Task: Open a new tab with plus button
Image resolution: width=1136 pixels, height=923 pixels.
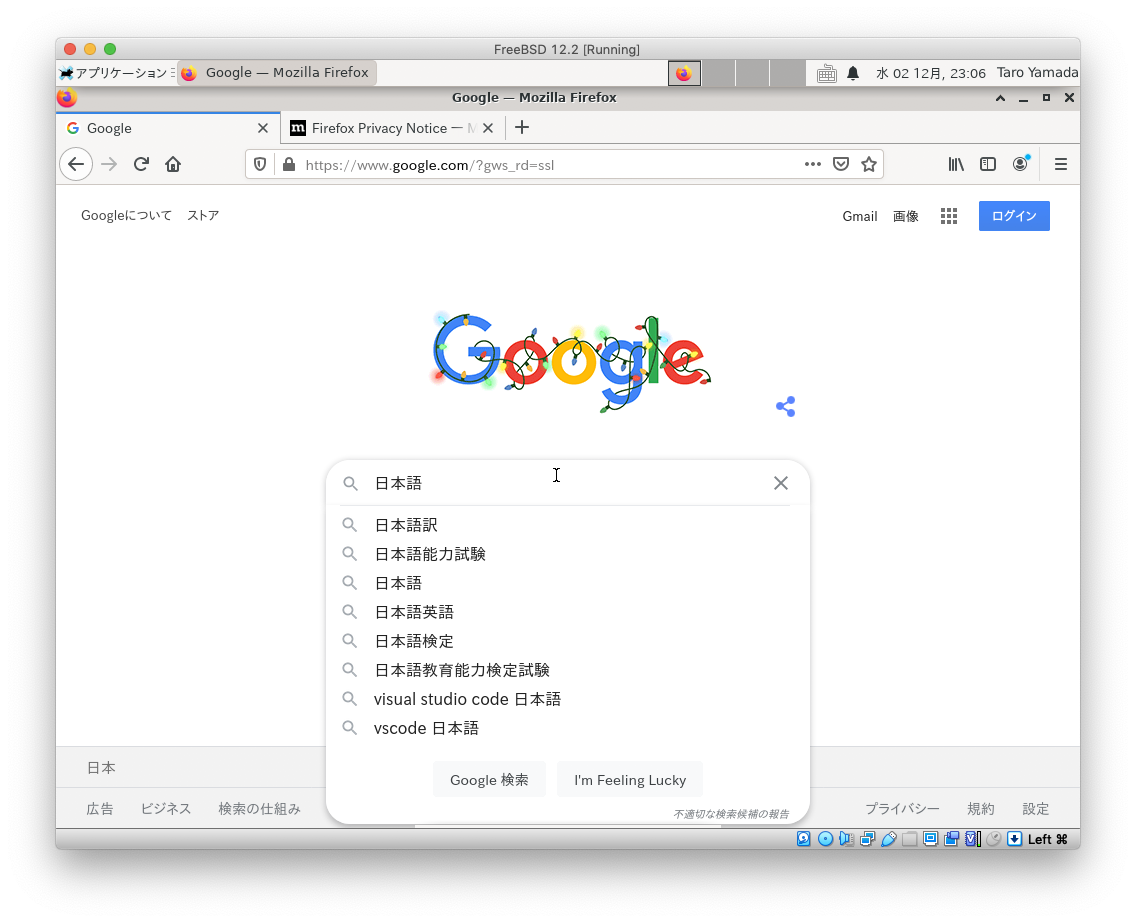Action: coord(521,127)
